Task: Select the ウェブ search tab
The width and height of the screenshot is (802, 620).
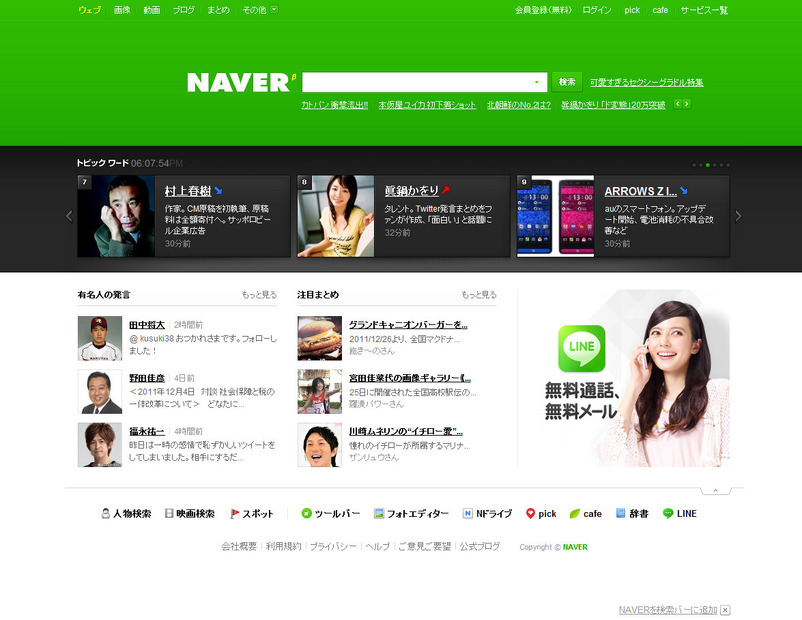Action: click(90, 10)
